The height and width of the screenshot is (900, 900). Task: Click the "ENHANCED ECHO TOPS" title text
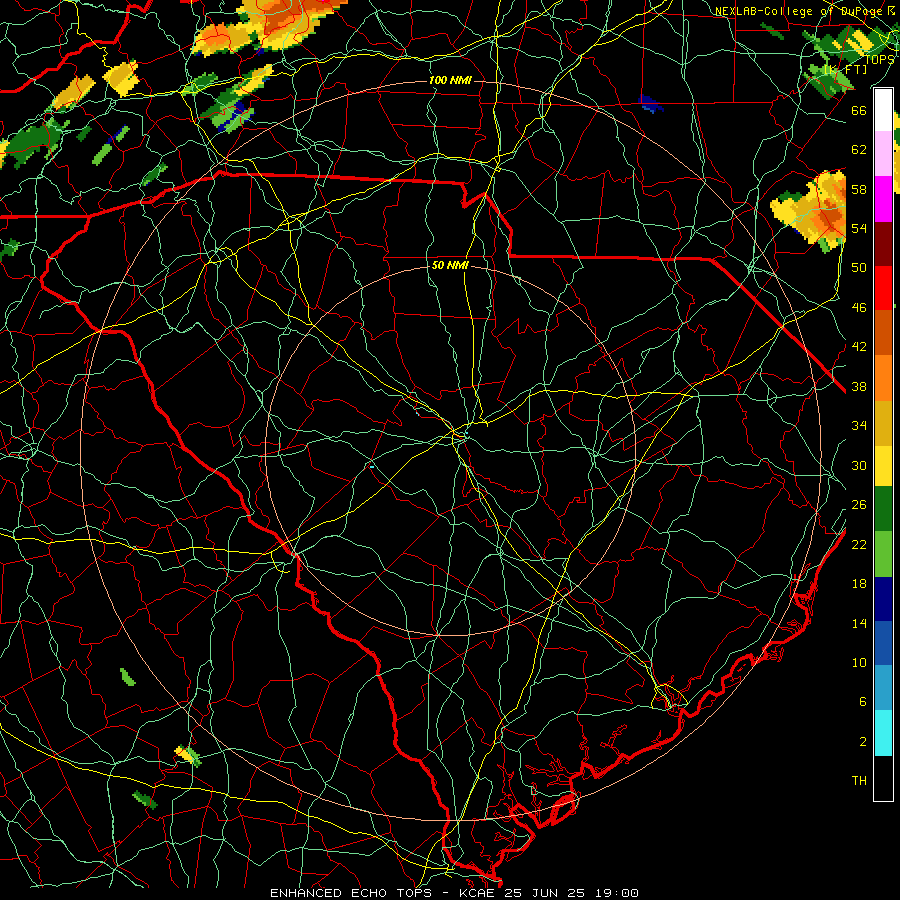pos(351,893)
